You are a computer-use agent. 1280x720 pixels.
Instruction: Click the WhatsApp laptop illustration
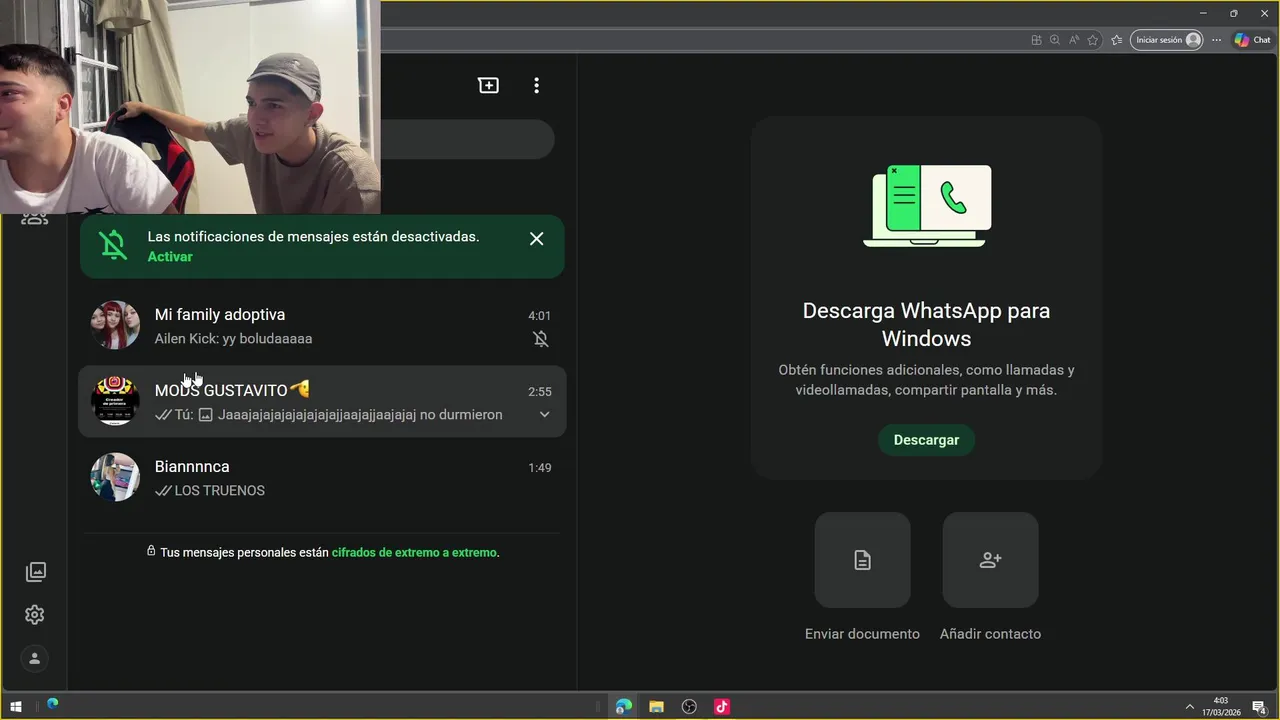tap(927, 205)
